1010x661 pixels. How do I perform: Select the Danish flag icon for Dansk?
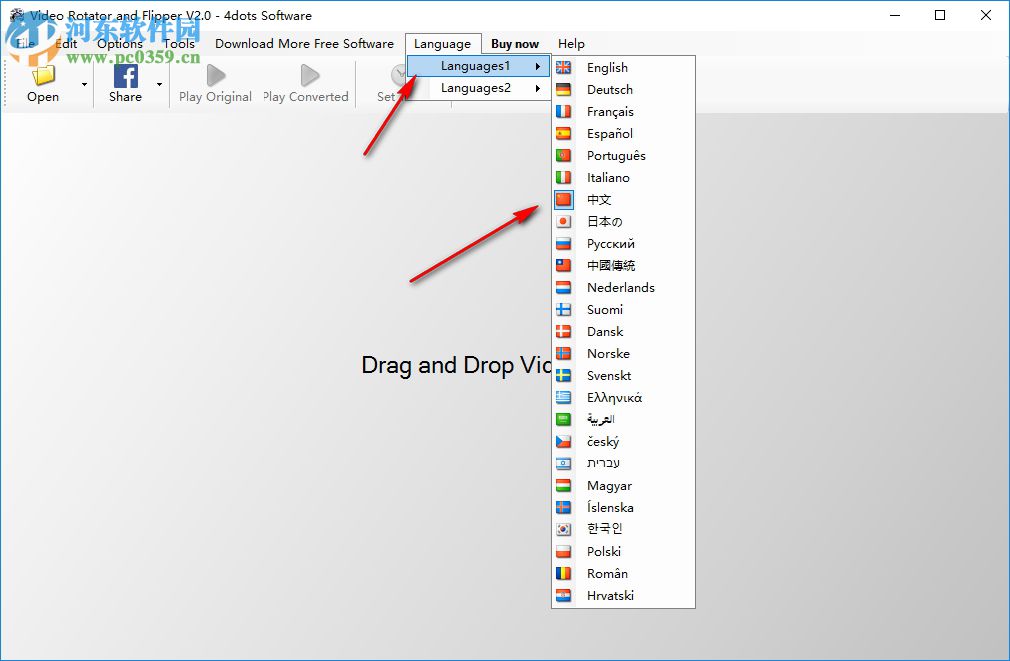[x=564, y=331]
